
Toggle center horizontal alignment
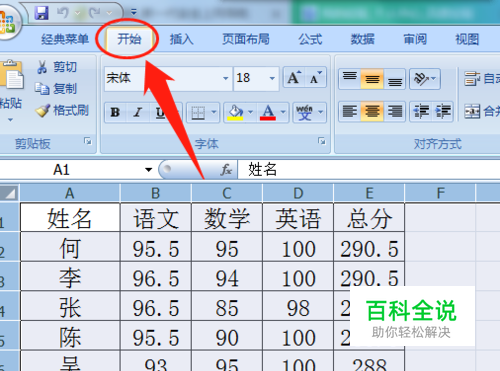point(372,111)
